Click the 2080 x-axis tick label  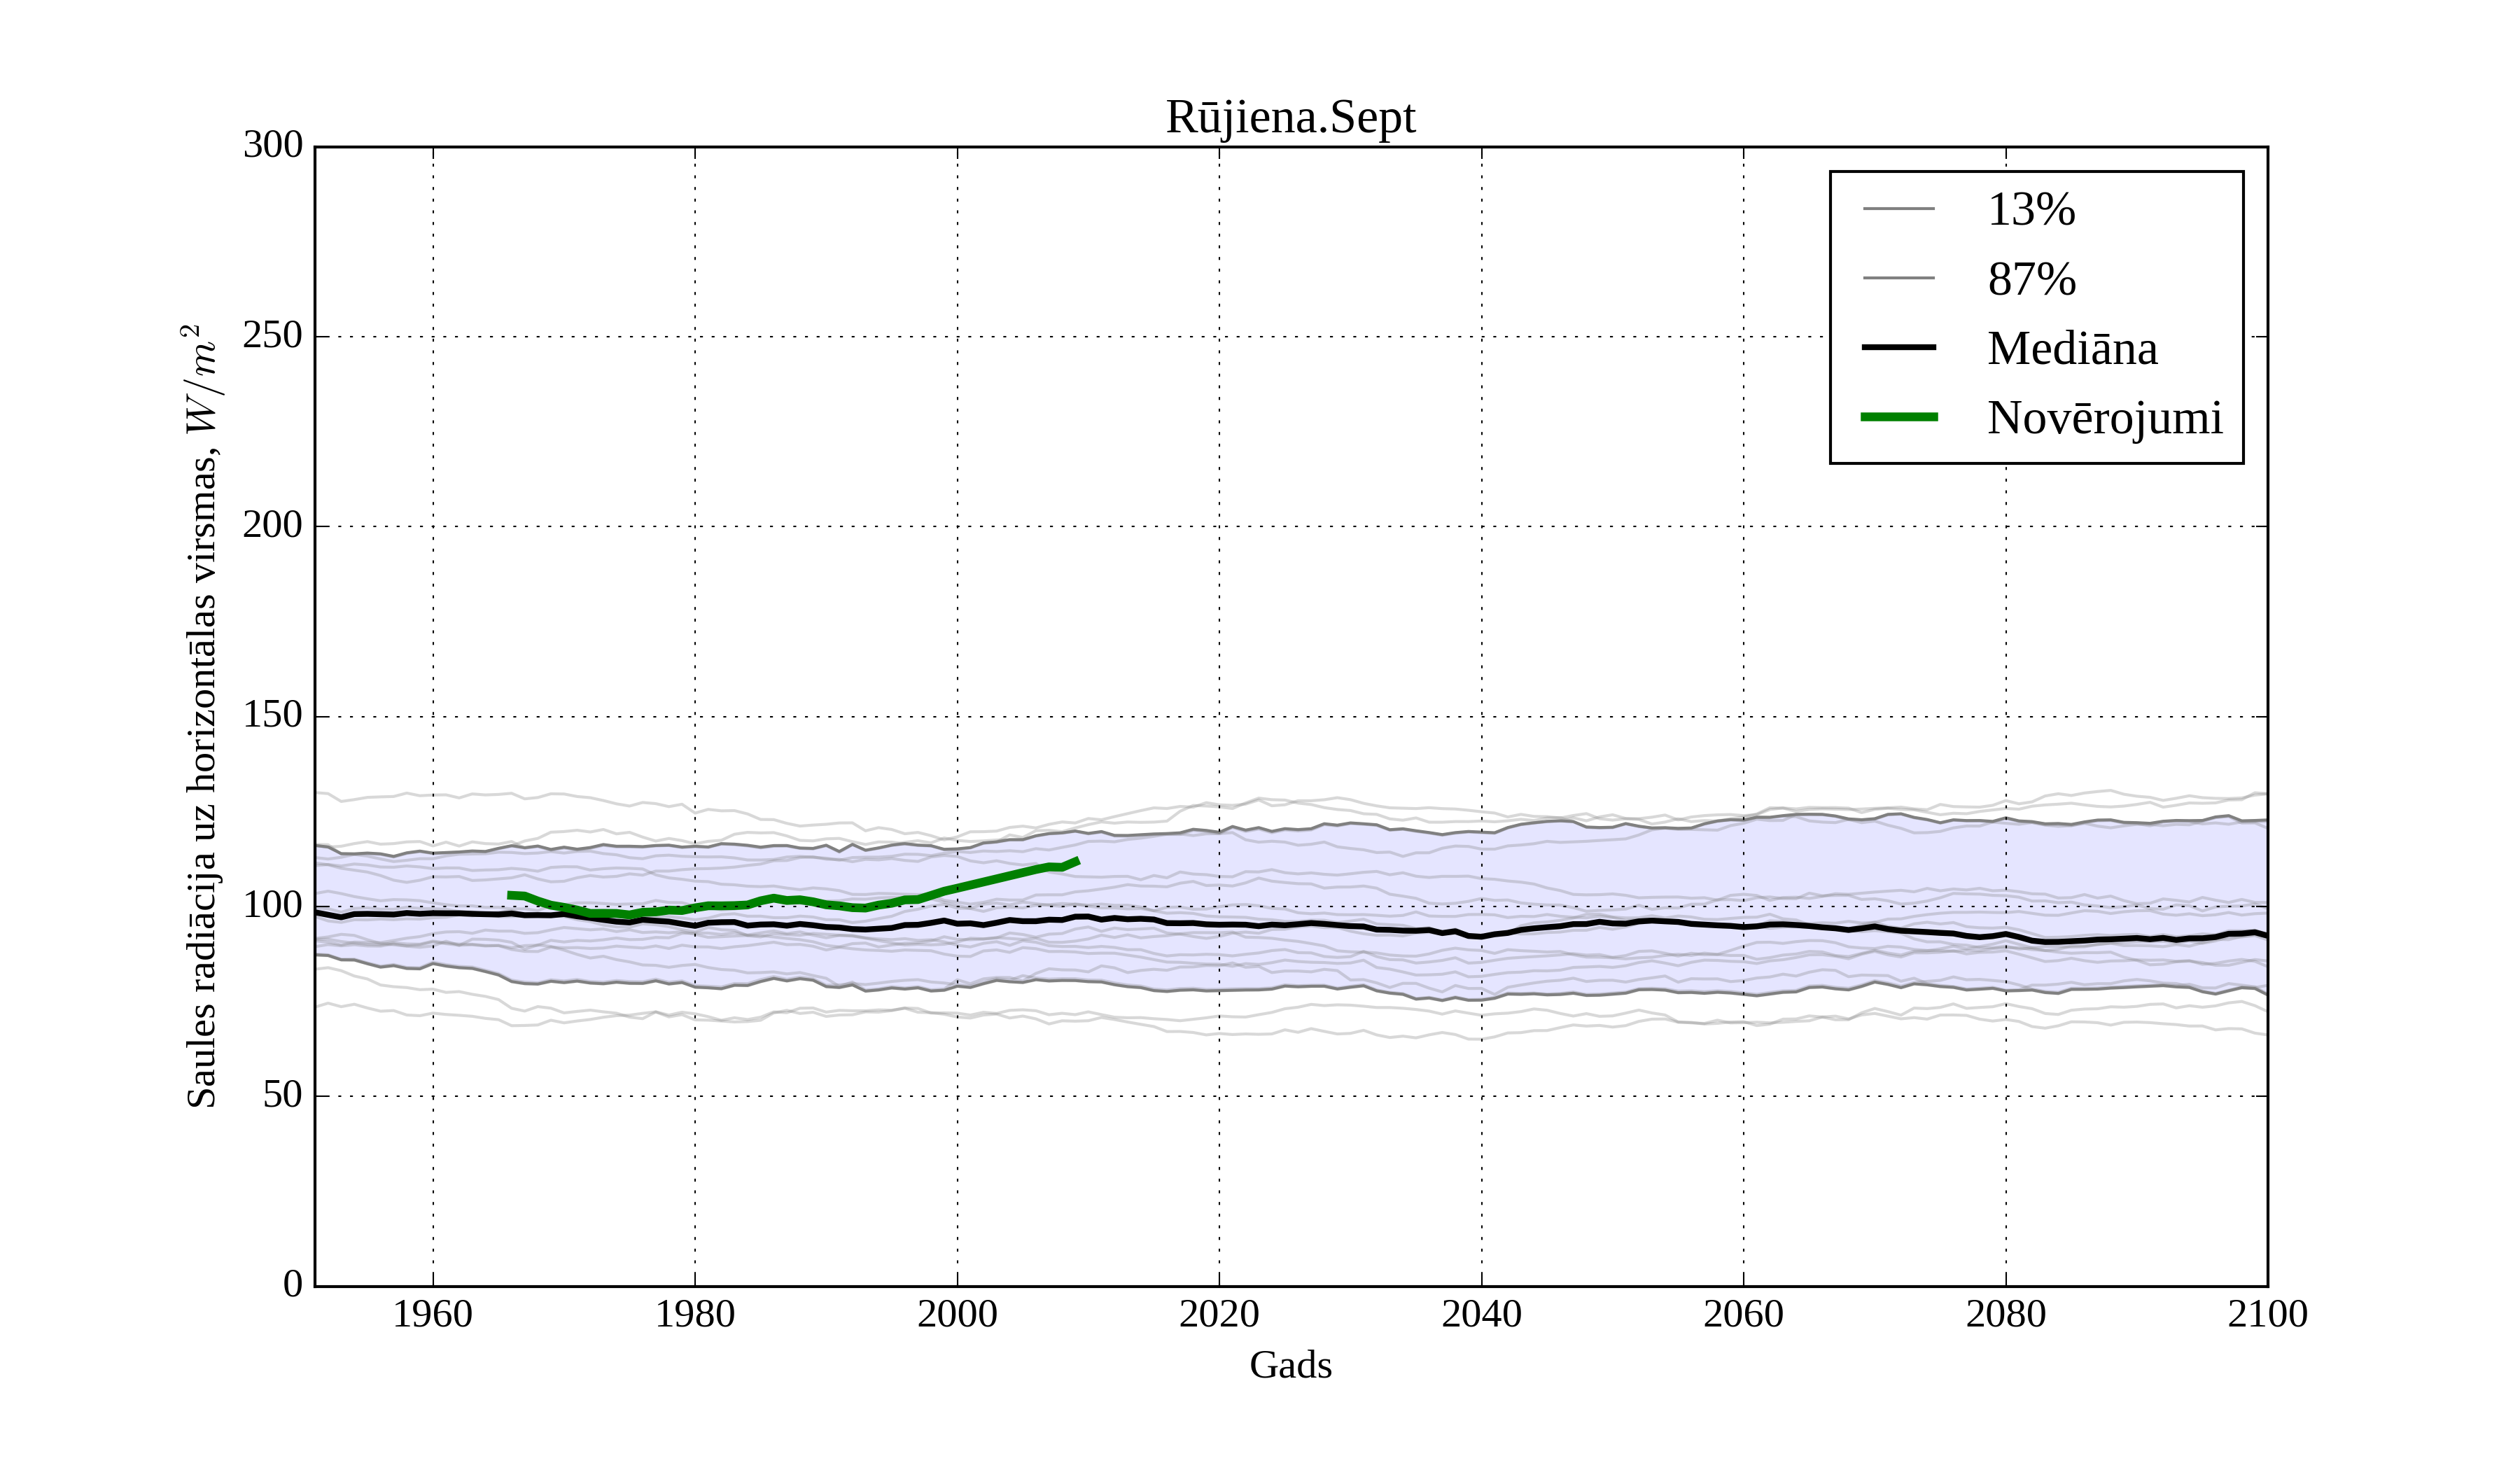coord(2005,1314)
